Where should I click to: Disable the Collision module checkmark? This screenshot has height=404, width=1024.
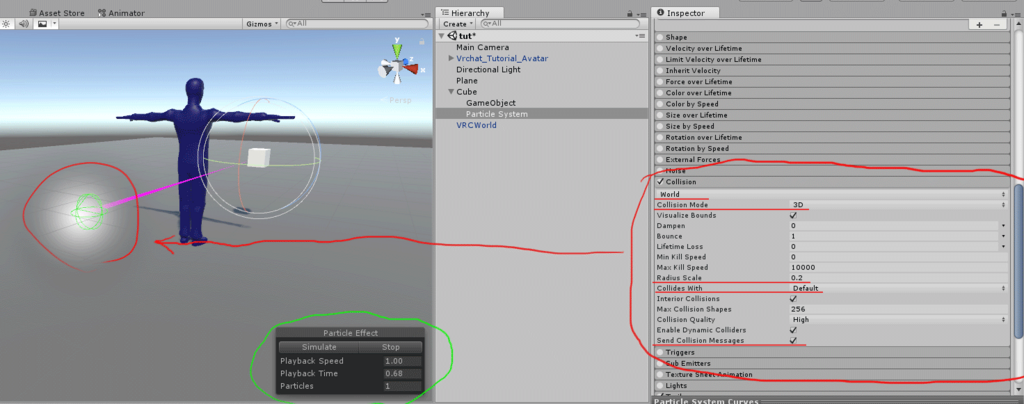pos(660,181)
